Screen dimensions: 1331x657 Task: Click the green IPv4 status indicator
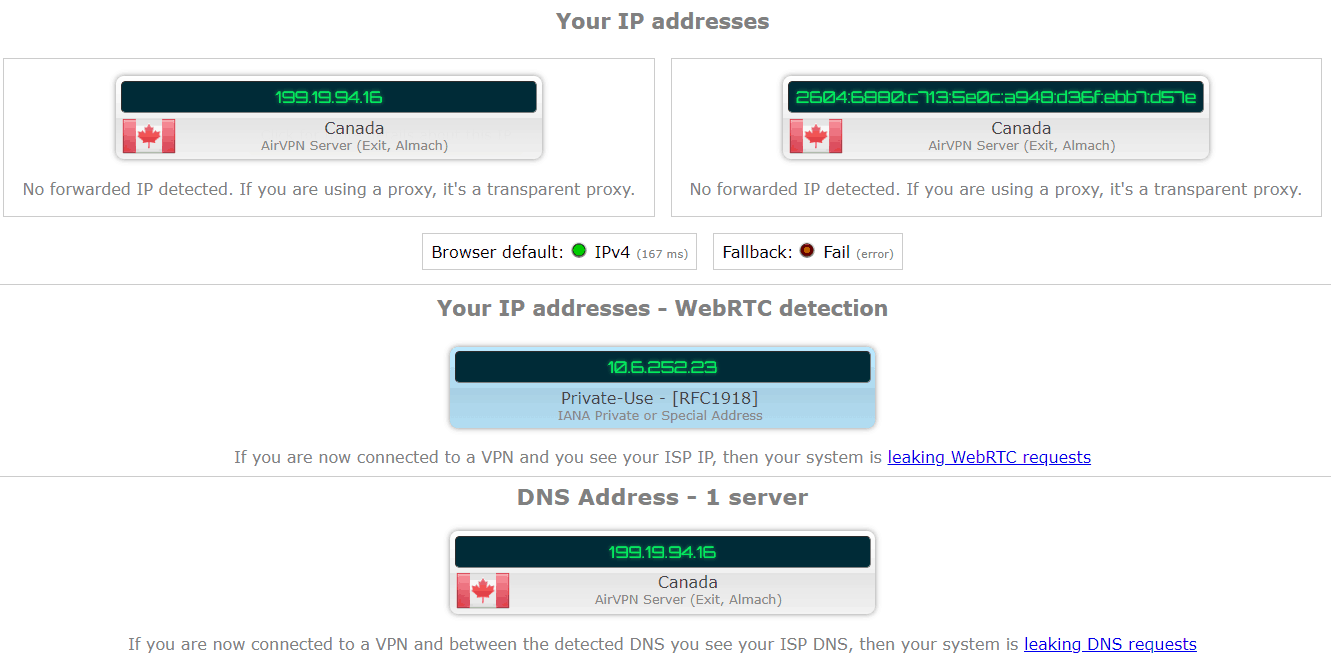[579, 251]
